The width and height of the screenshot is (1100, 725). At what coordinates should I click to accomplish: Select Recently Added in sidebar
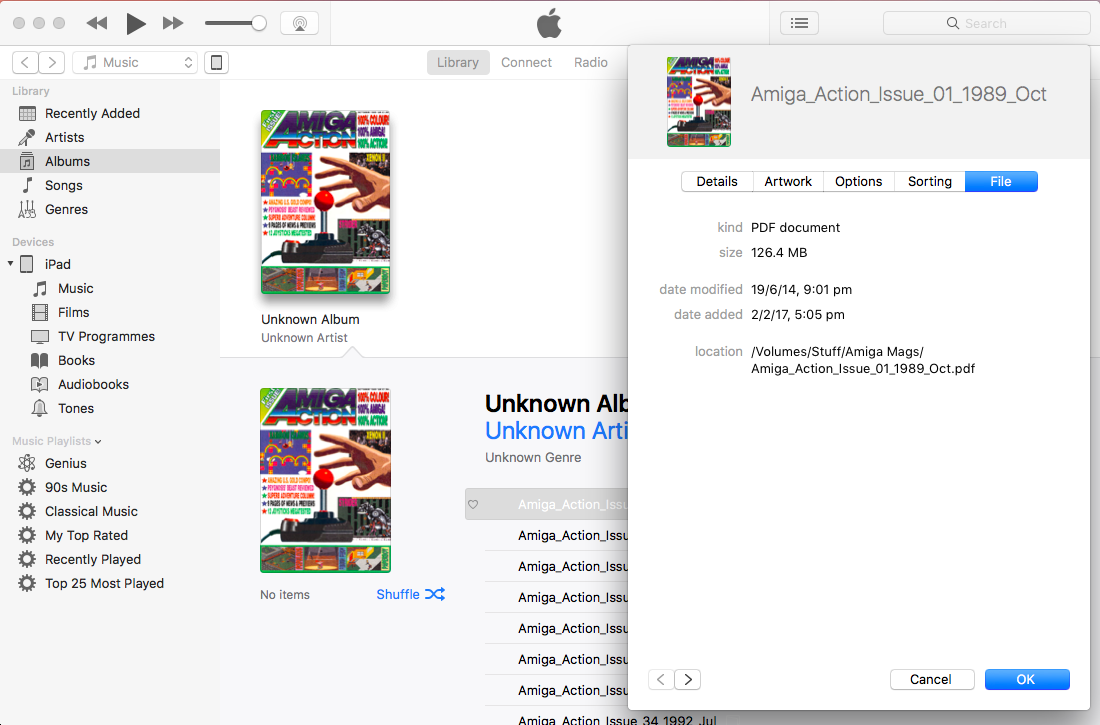110,114
